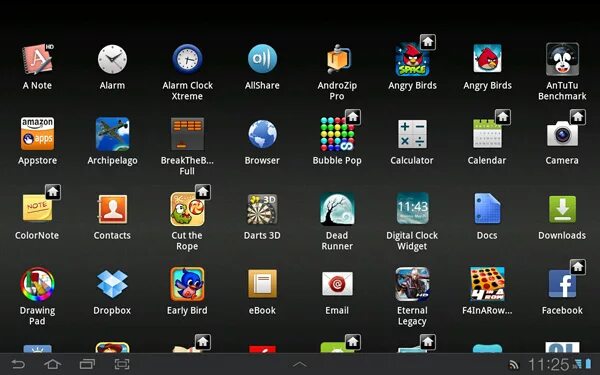Screen dimensions: 600x375
Task: Launch the eBook reader
Action: 262,284
